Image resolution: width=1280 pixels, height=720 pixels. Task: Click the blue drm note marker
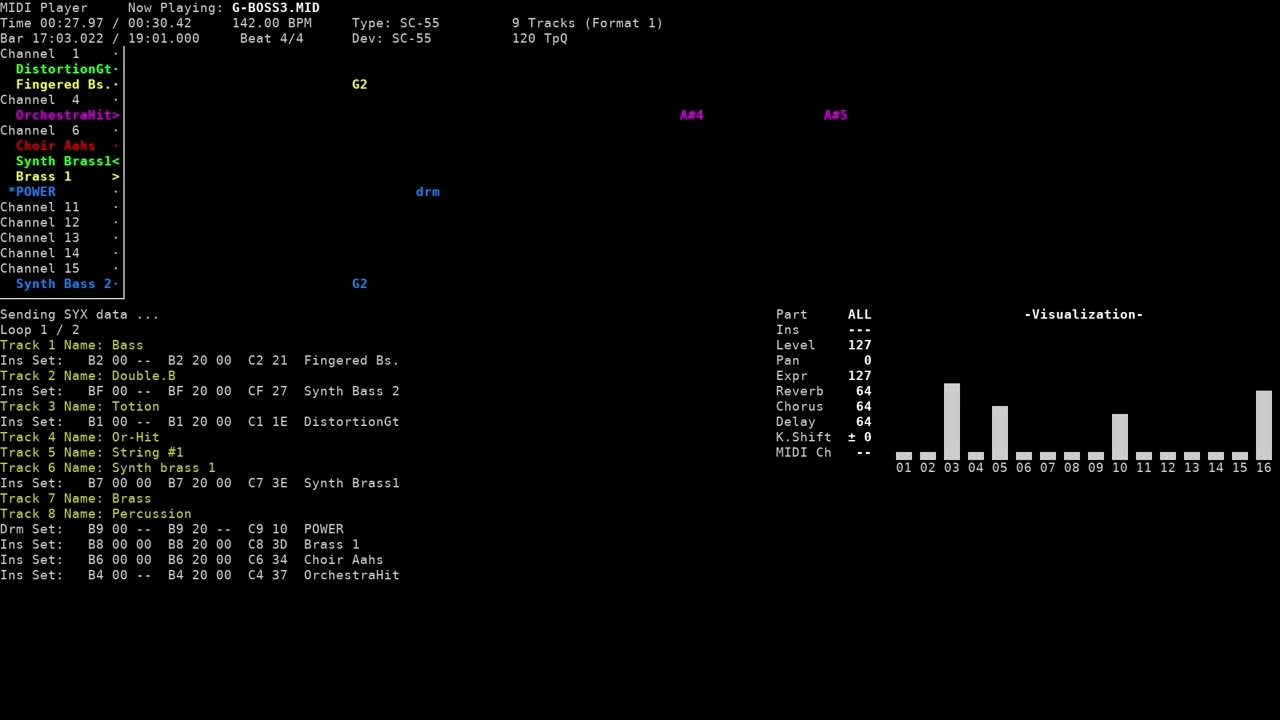pos(428,192)
